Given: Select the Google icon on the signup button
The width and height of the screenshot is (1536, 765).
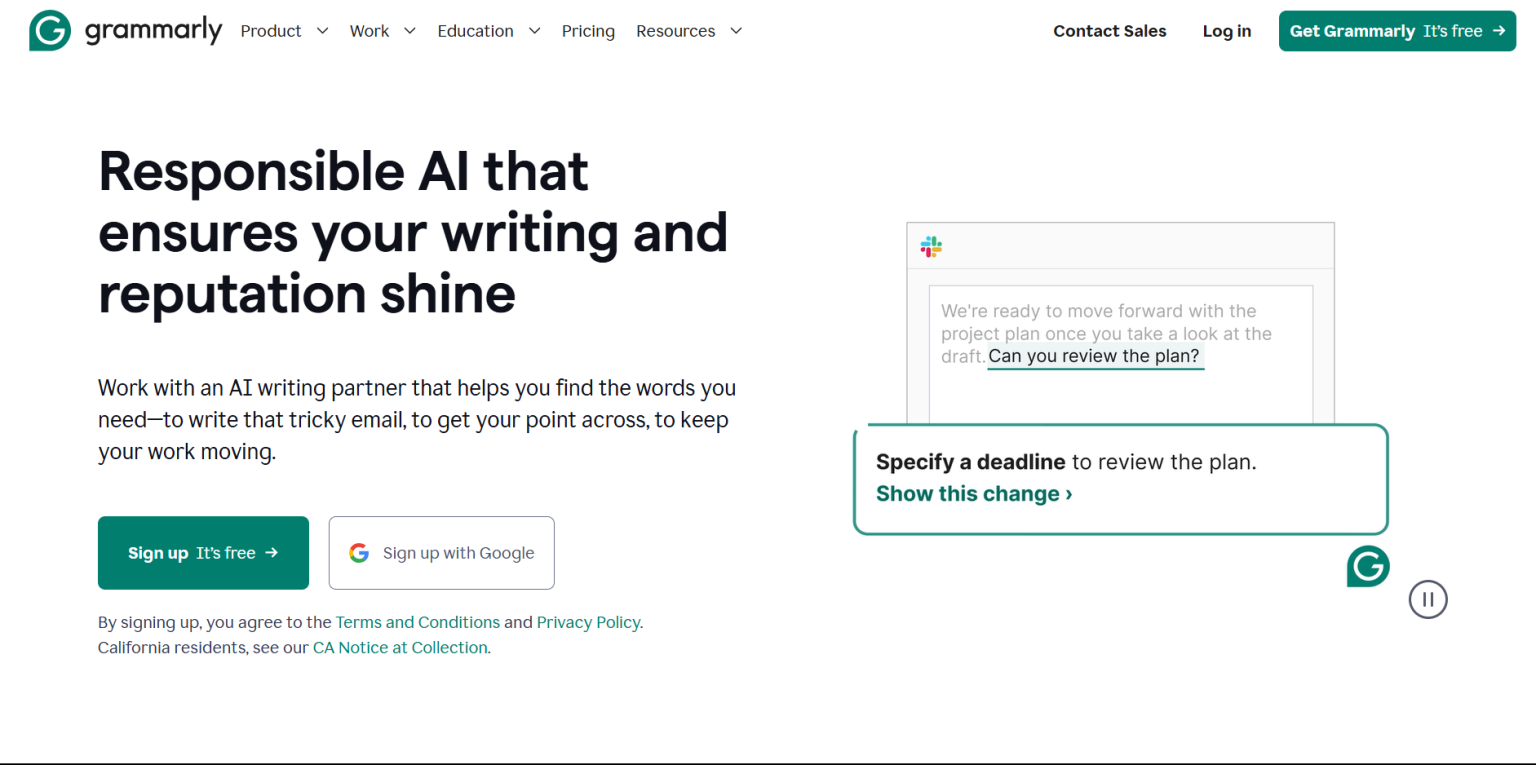Looking at the screenshot, I should 359,552.
